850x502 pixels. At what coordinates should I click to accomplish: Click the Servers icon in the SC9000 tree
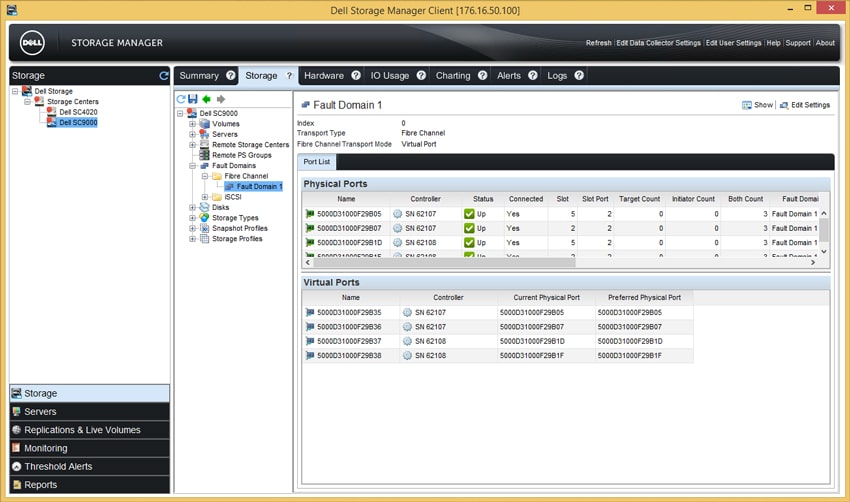point(204,134)
